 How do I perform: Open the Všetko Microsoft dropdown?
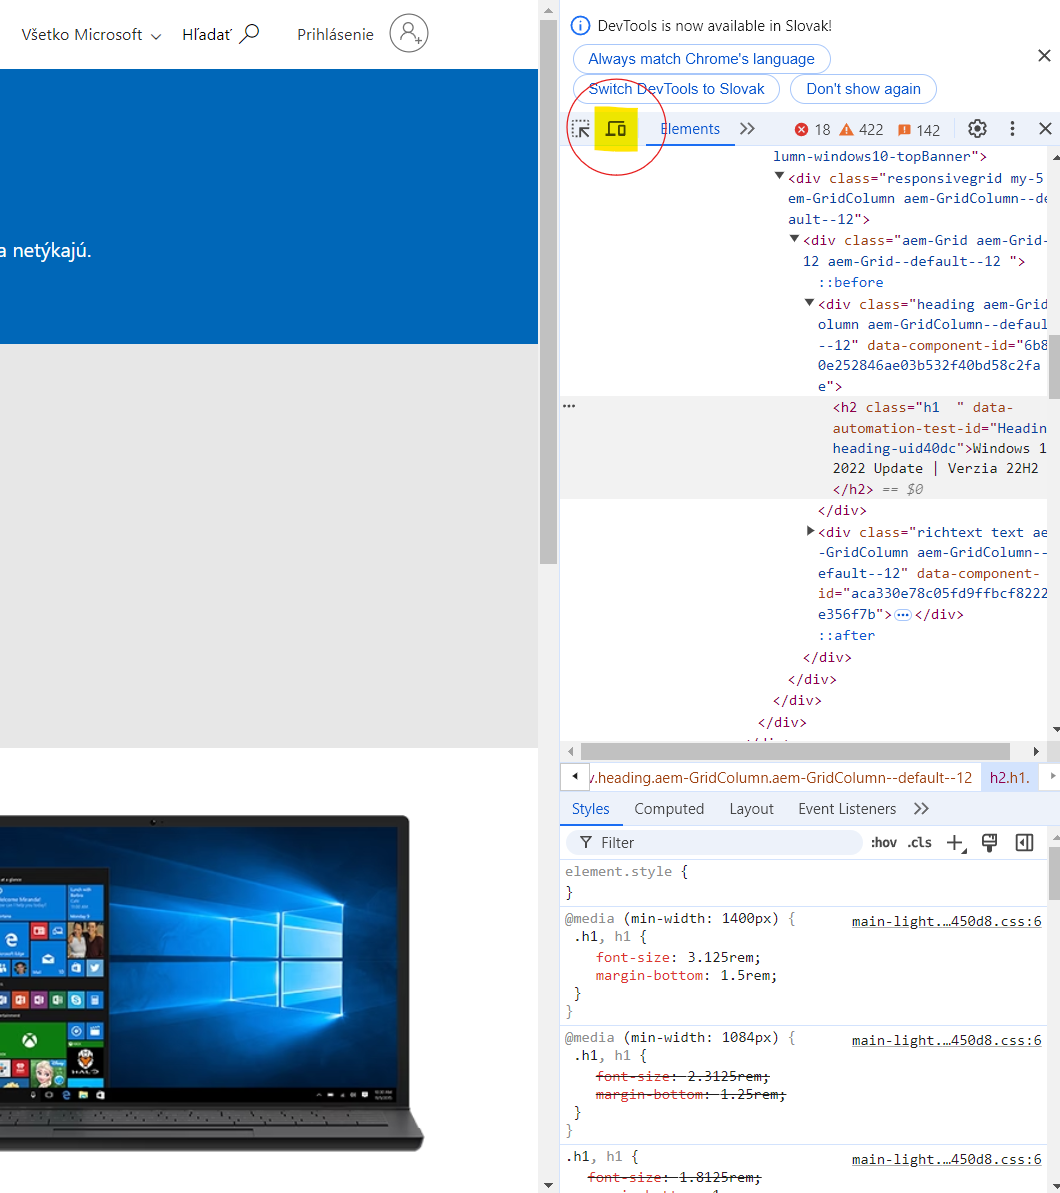pyautogui.click(x=91, y=35)
